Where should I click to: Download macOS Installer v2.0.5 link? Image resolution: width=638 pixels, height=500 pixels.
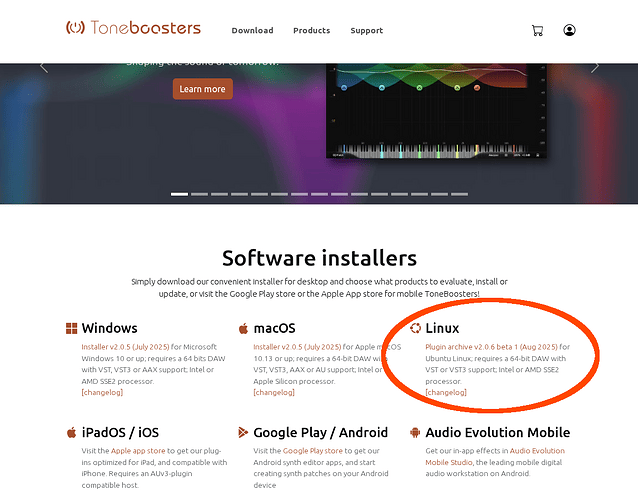click(x=297, y=347)
